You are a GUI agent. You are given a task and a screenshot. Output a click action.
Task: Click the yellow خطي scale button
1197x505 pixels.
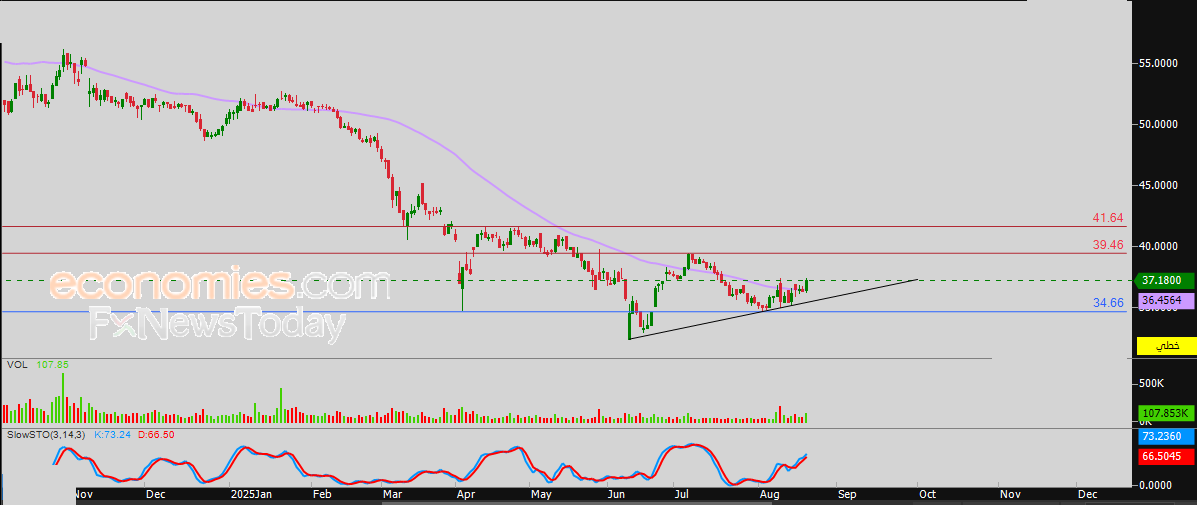click(1166, 346)
